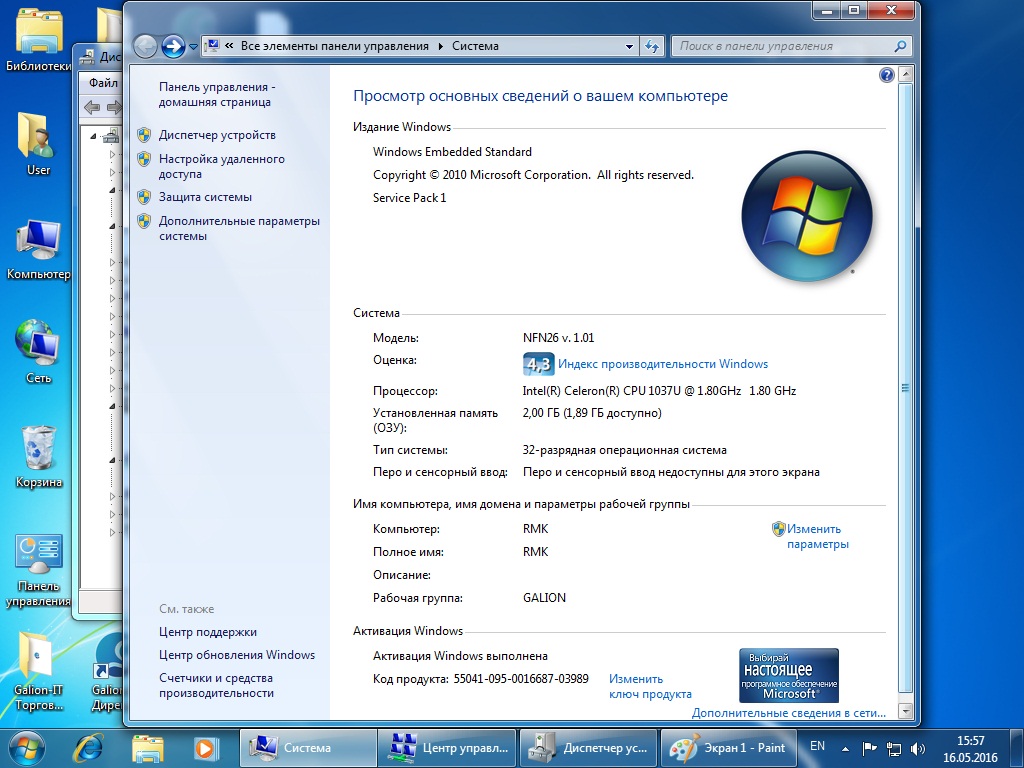Open Windows Explorer from taskbar
The height and width of the screenshot is (768, 1024).
point(148,746)
